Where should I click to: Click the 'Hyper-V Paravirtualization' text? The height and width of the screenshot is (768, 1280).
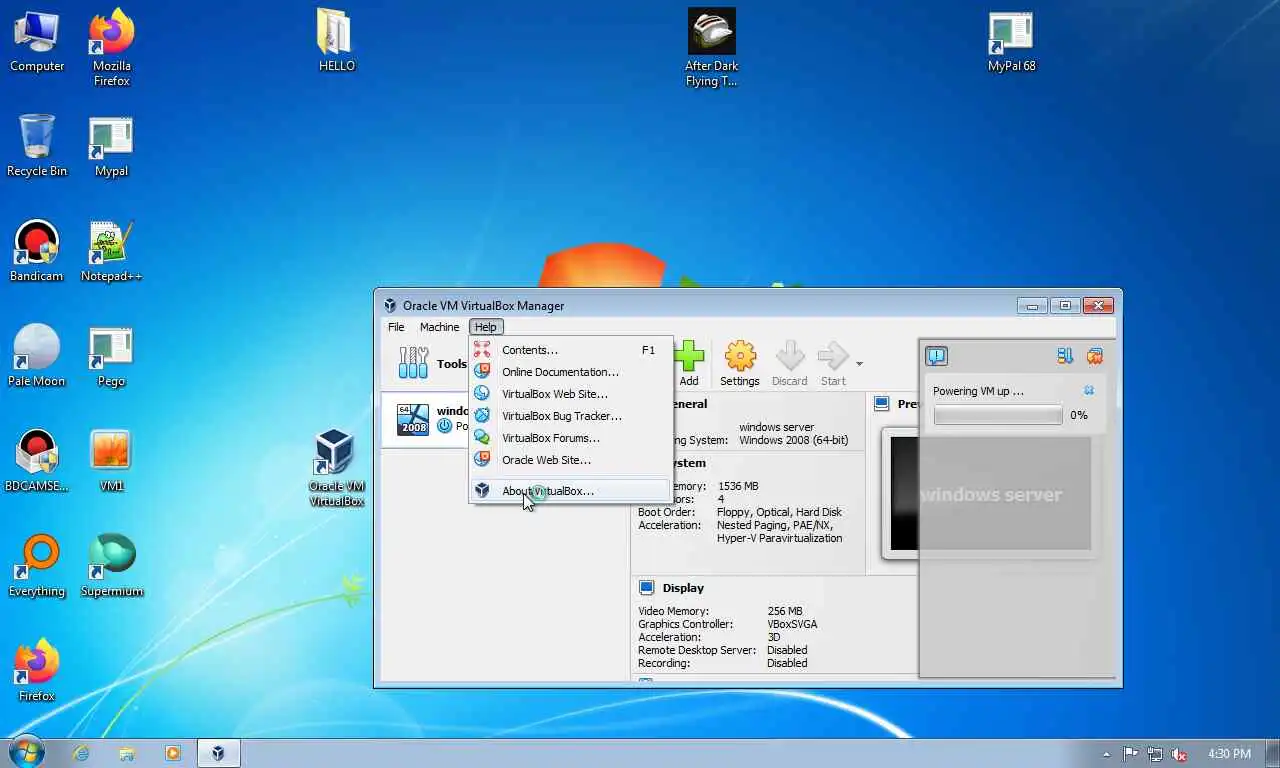(x=779, y=538)
